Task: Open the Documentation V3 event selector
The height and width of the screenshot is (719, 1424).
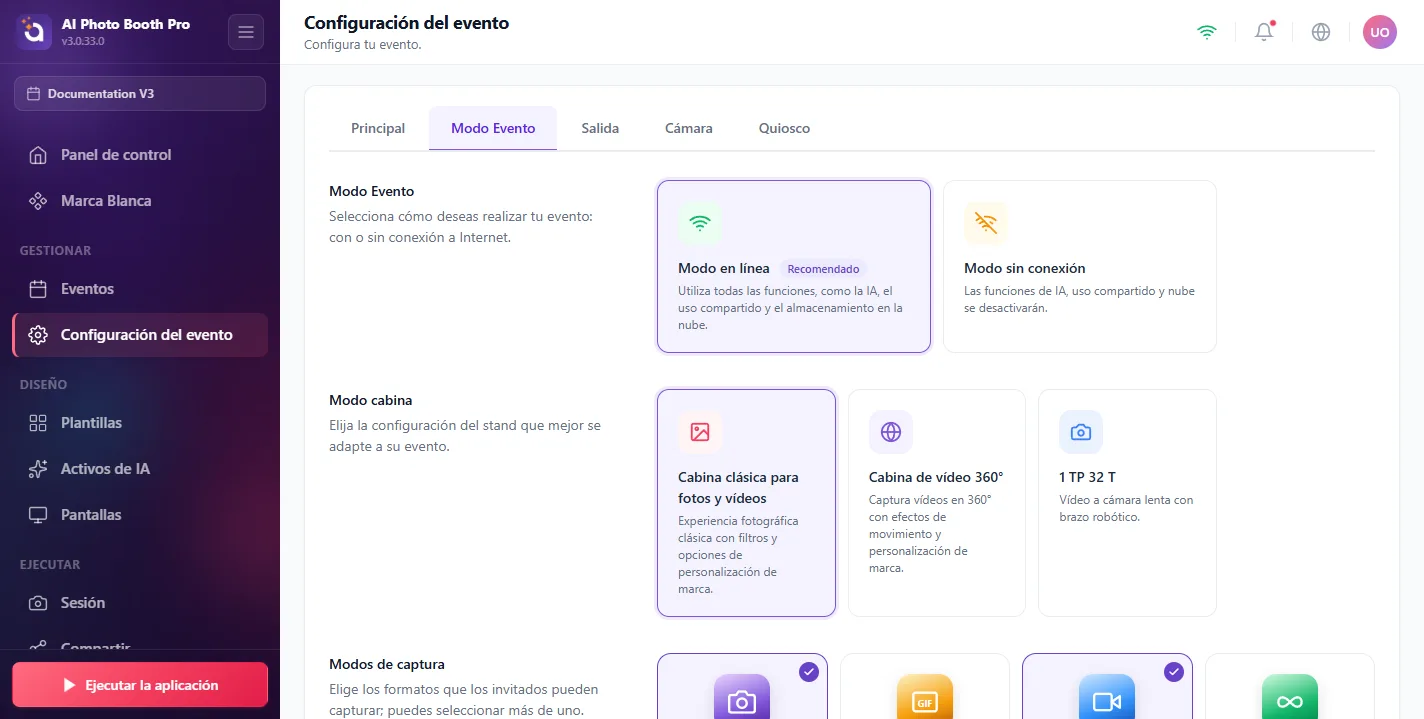Action: [x=140, y=94]
